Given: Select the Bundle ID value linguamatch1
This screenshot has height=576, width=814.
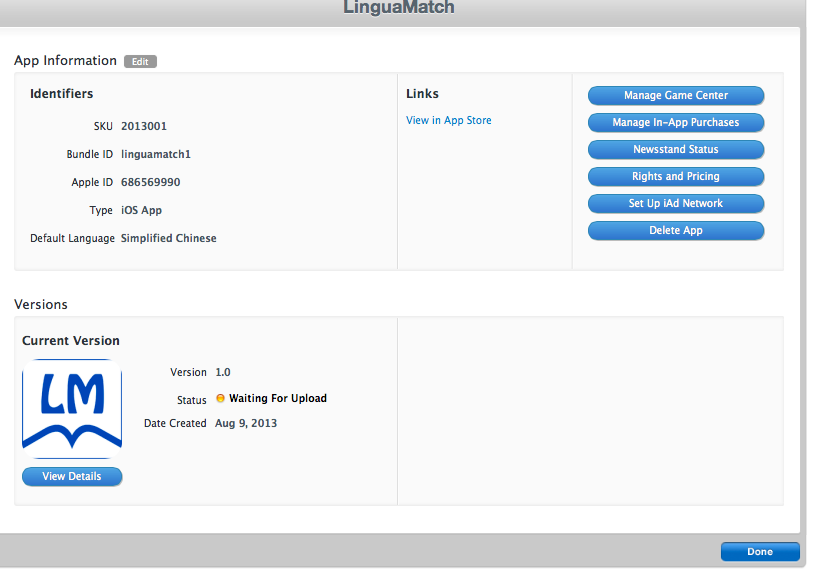Looking at the screenshot, I should point(156,154).
